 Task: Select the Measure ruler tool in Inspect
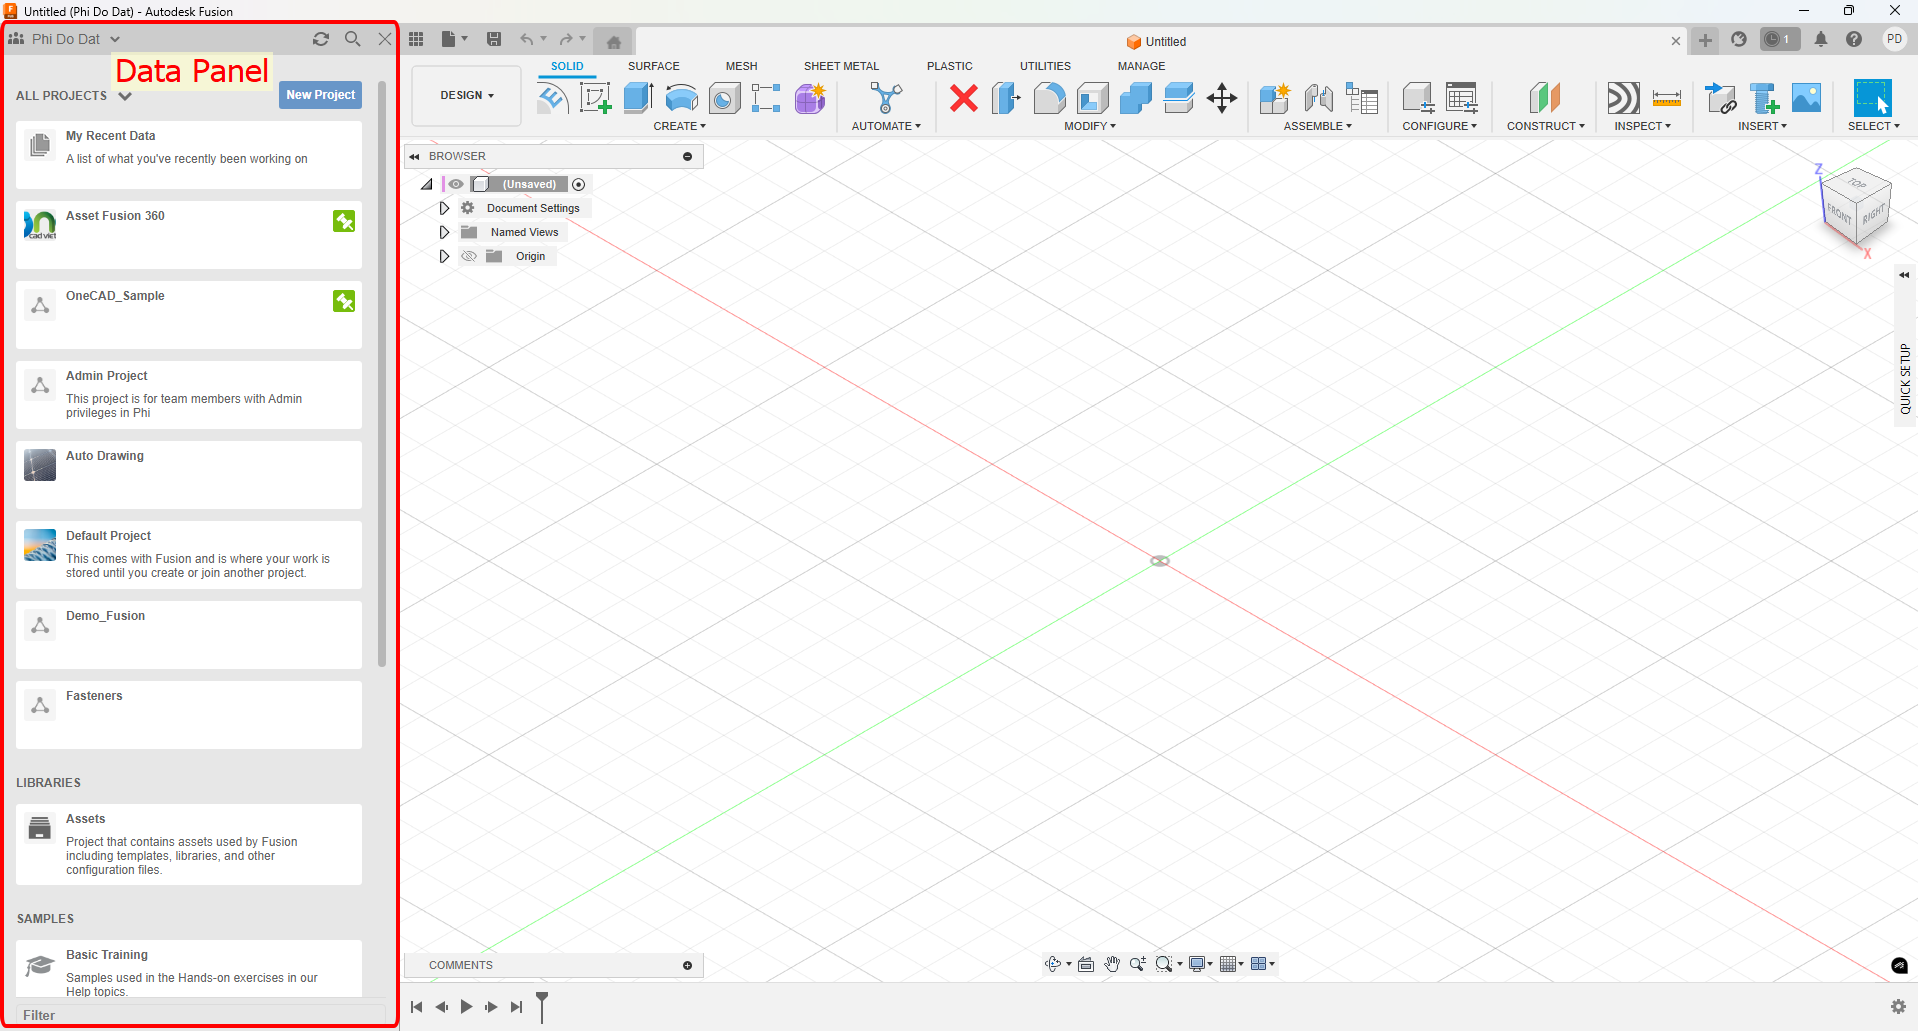1667,98
